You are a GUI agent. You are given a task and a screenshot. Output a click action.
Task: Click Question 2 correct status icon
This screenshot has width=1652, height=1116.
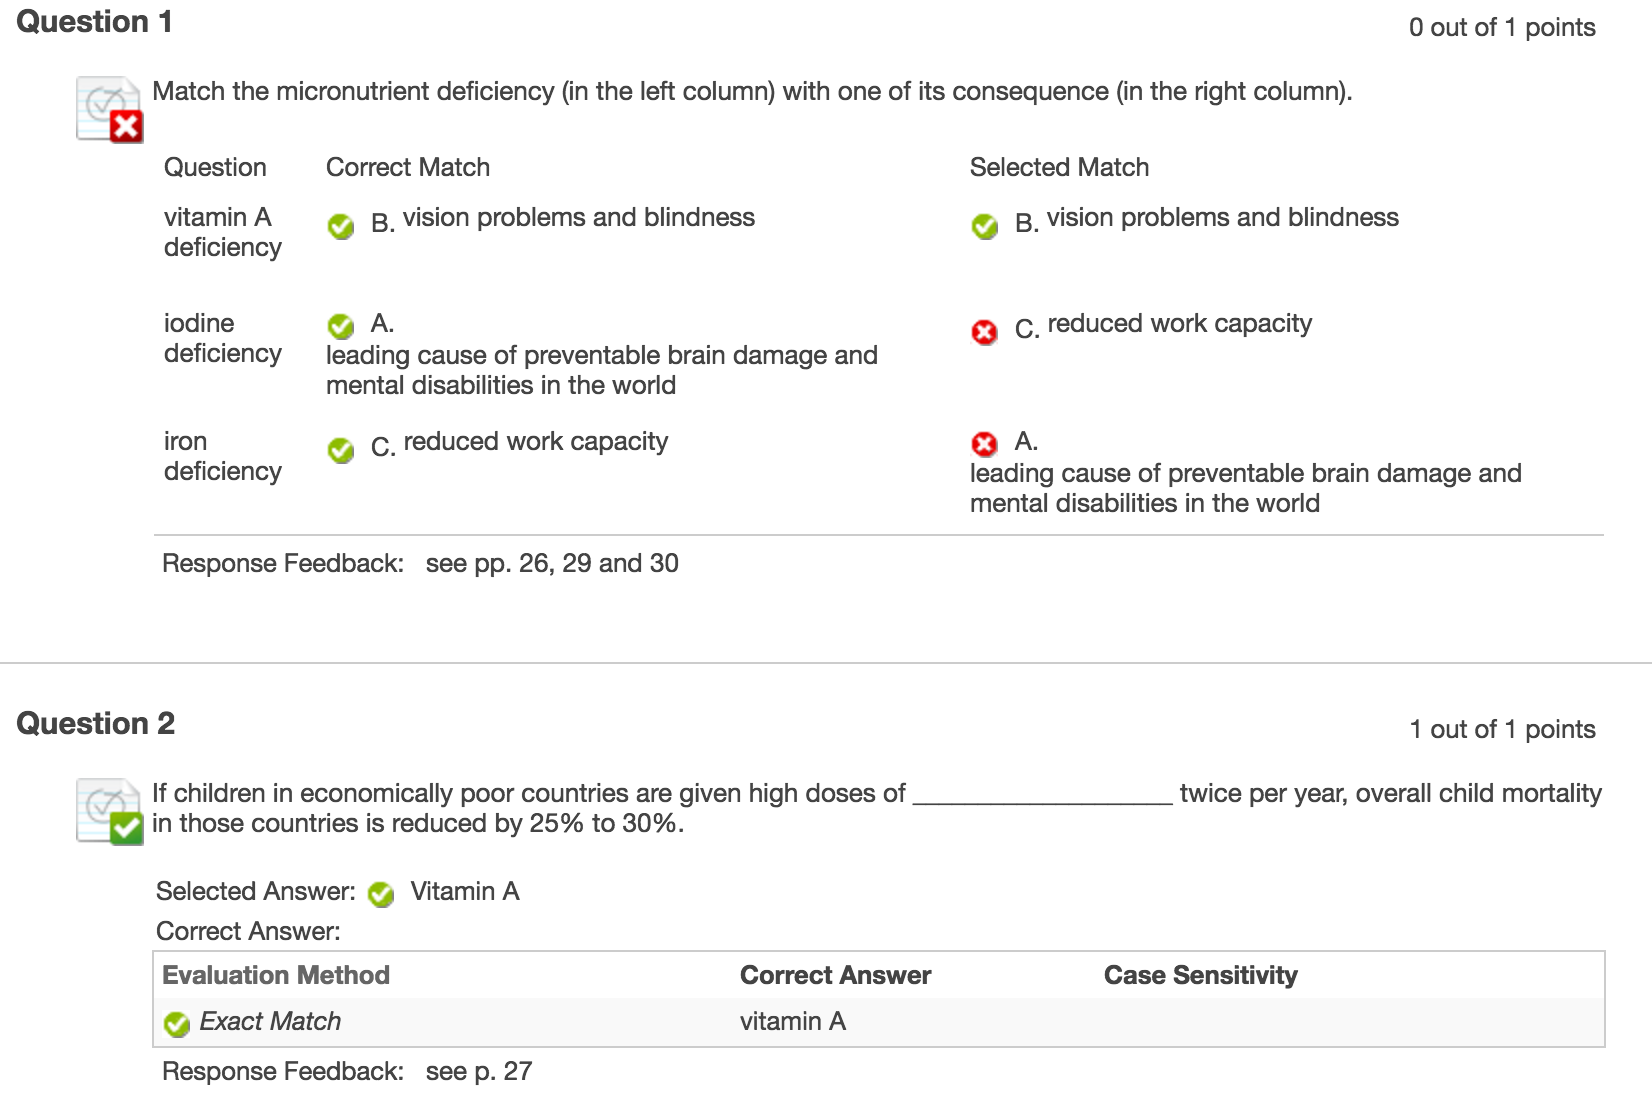coord(110,811)
